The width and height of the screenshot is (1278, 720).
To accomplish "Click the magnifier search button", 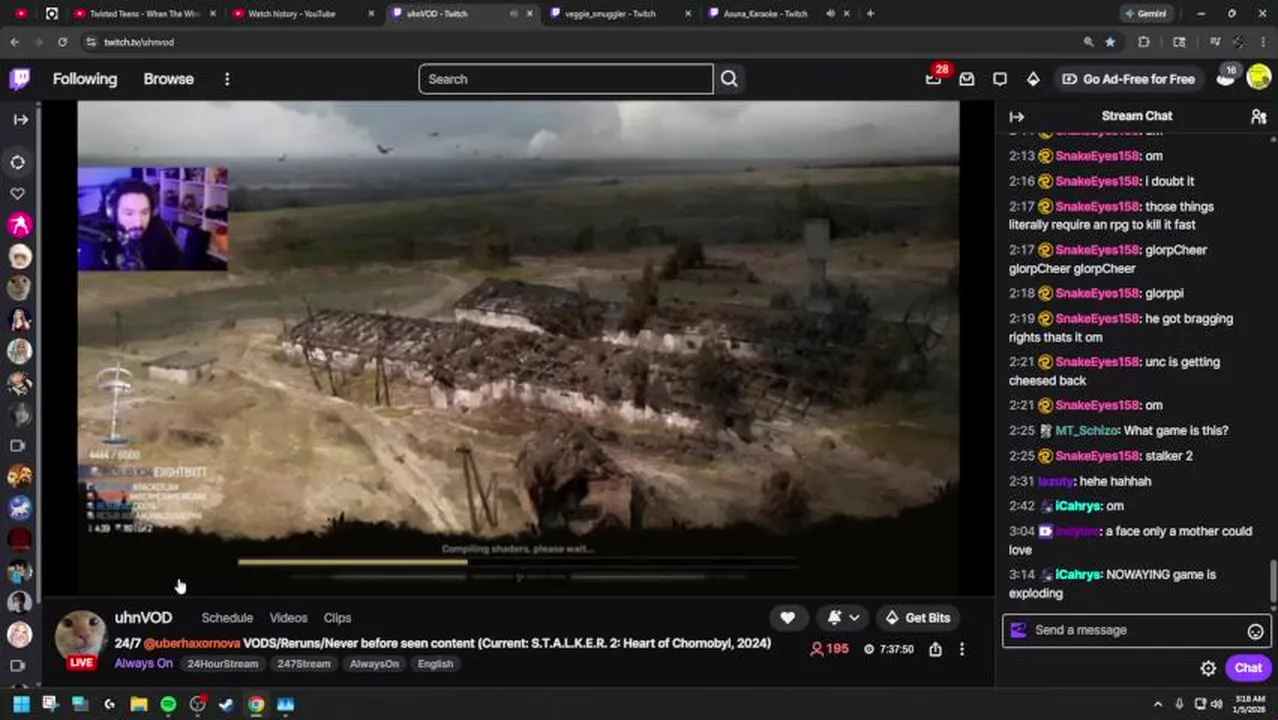I will 729,79.
